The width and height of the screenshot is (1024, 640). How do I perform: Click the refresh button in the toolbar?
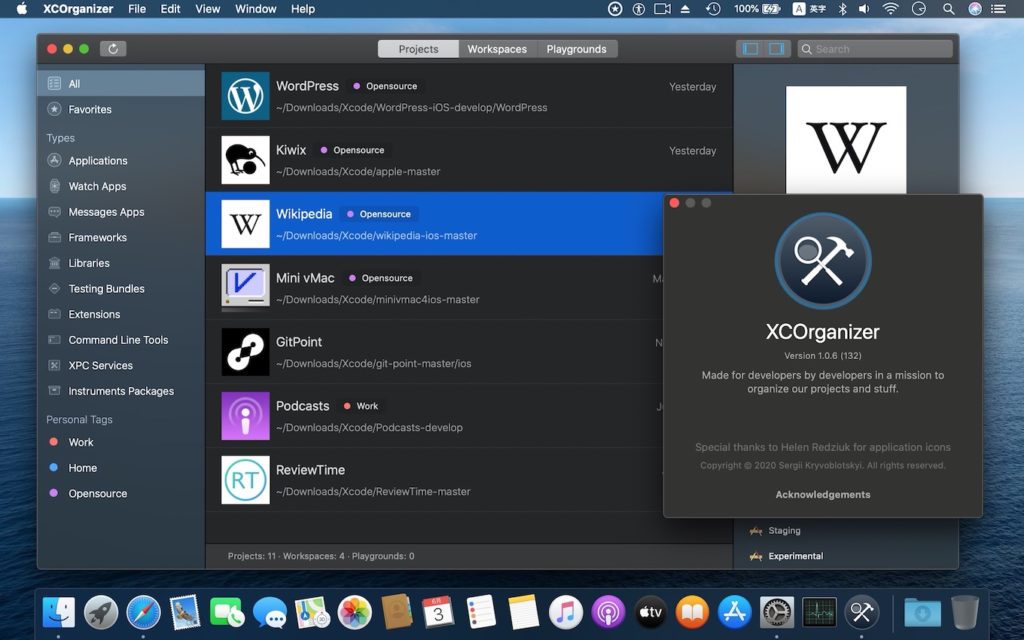[113, 48]
